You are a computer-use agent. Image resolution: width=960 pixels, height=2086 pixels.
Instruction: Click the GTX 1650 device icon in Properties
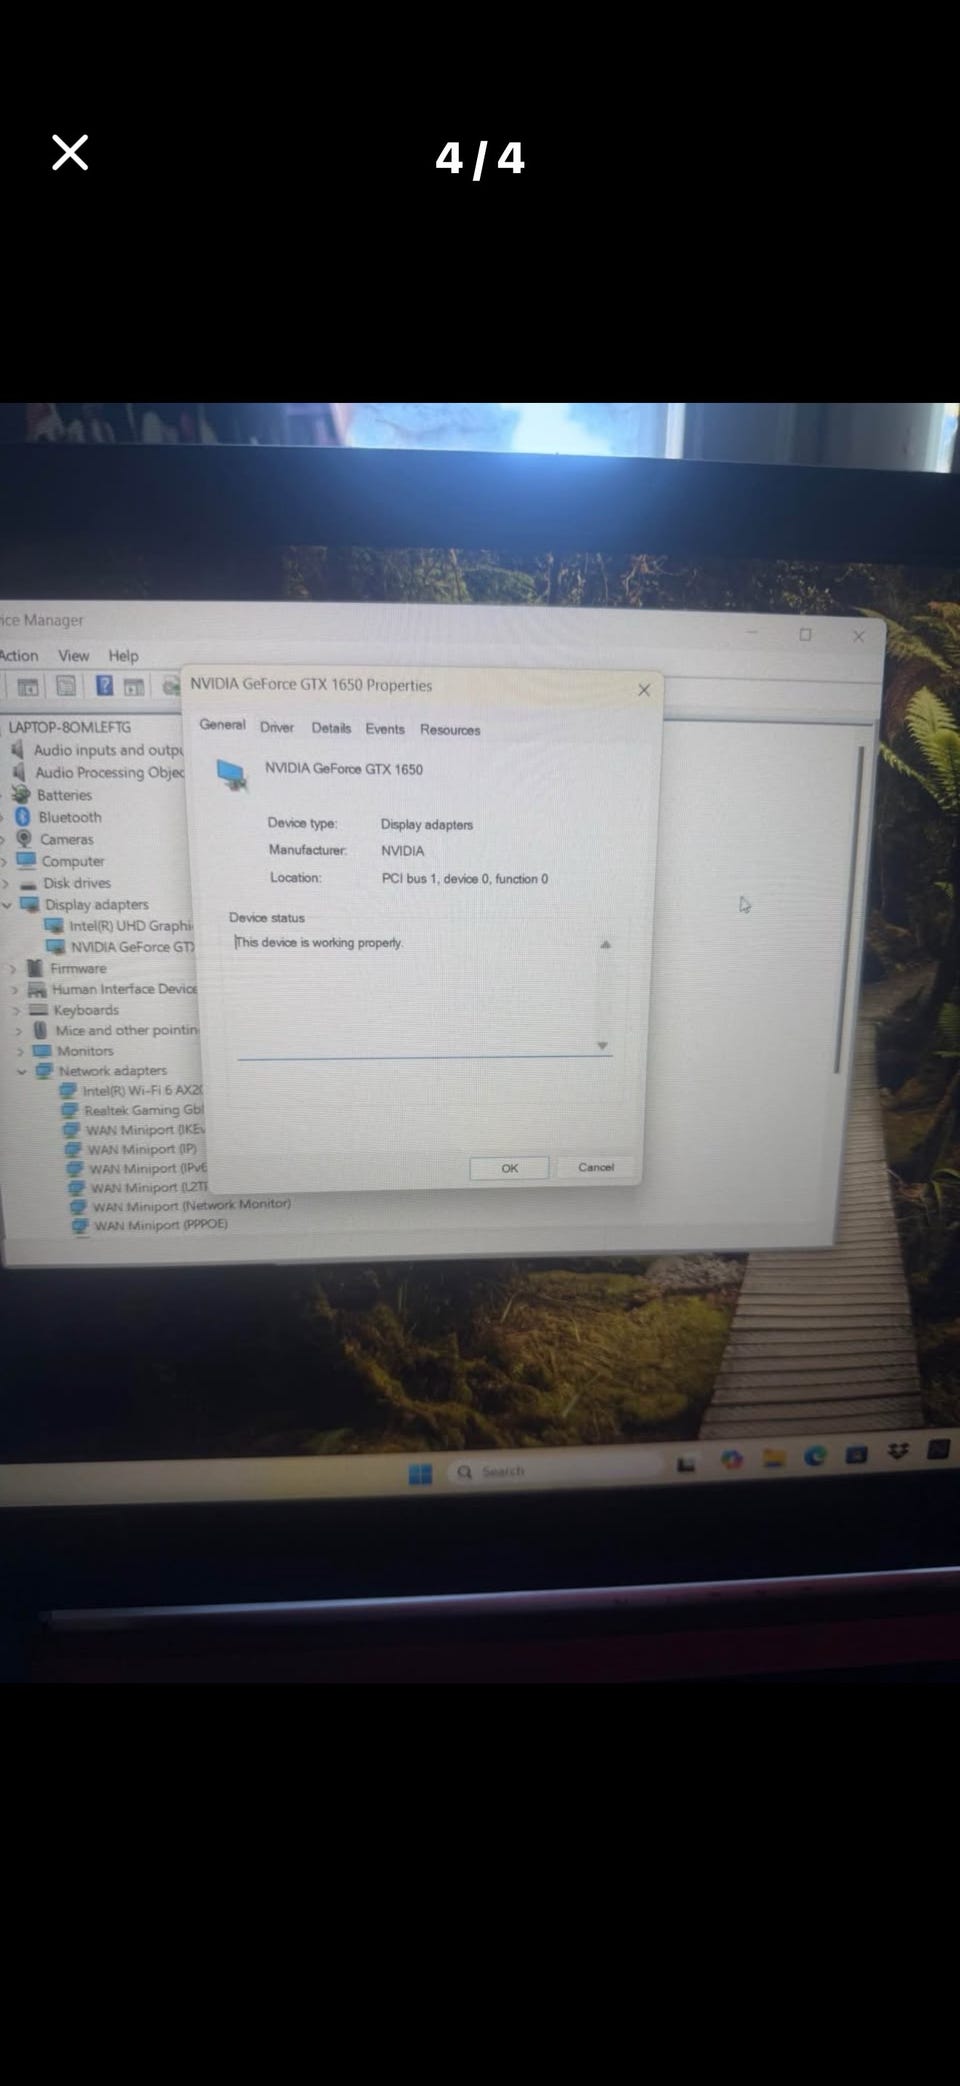tap(232, 775)
